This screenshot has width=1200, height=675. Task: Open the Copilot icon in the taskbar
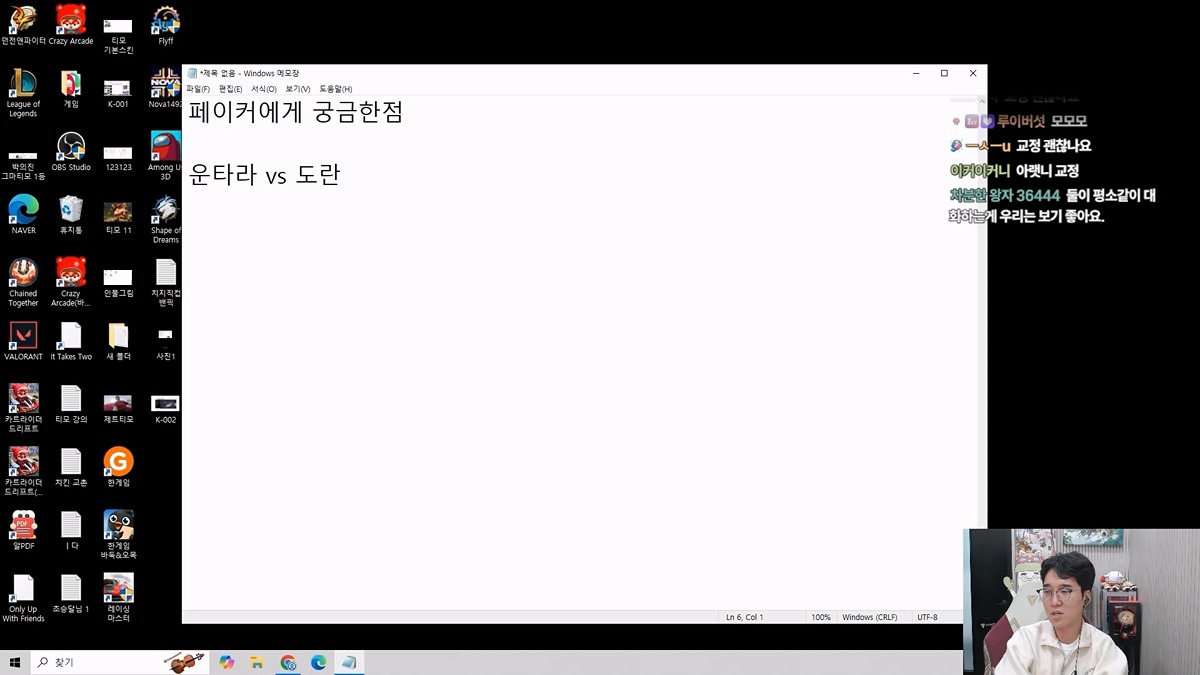point(227,662)
